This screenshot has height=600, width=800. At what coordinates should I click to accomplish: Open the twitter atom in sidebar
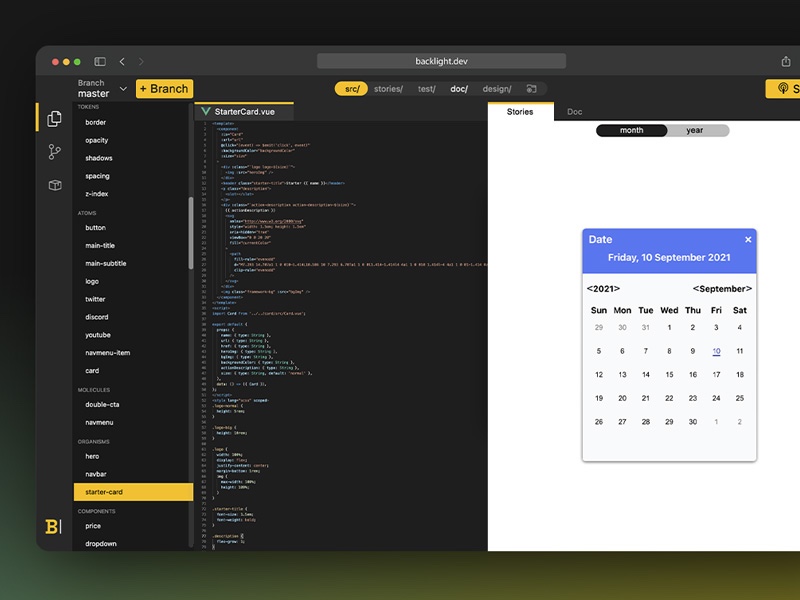95,299
